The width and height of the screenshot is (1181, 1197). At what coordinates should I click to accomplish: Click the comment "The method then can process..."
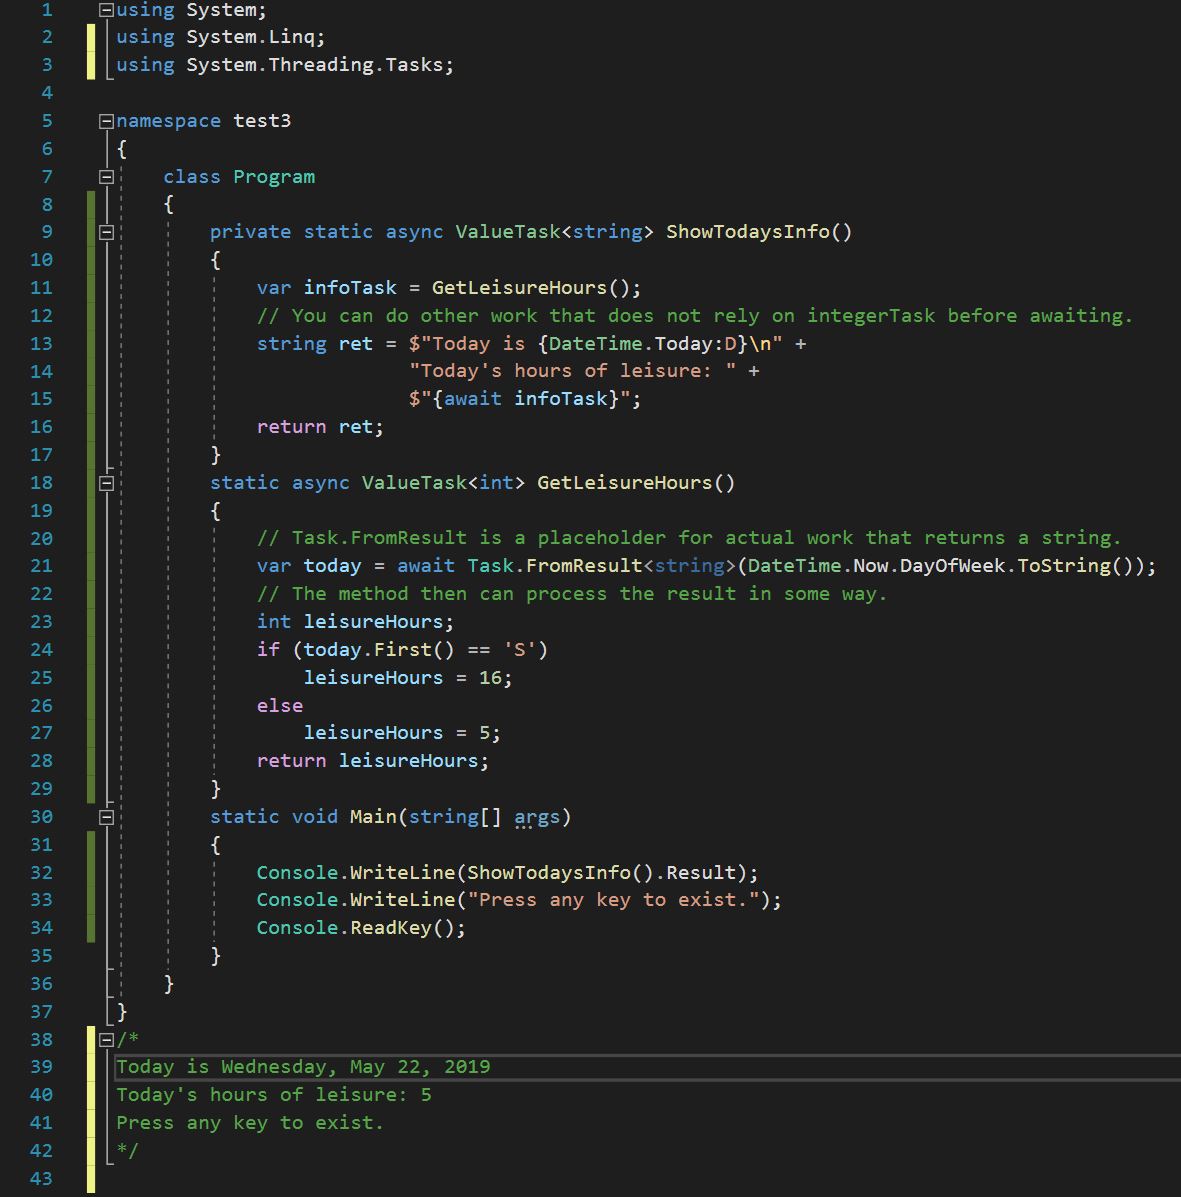pyautogui.click(x=572, y=594)
